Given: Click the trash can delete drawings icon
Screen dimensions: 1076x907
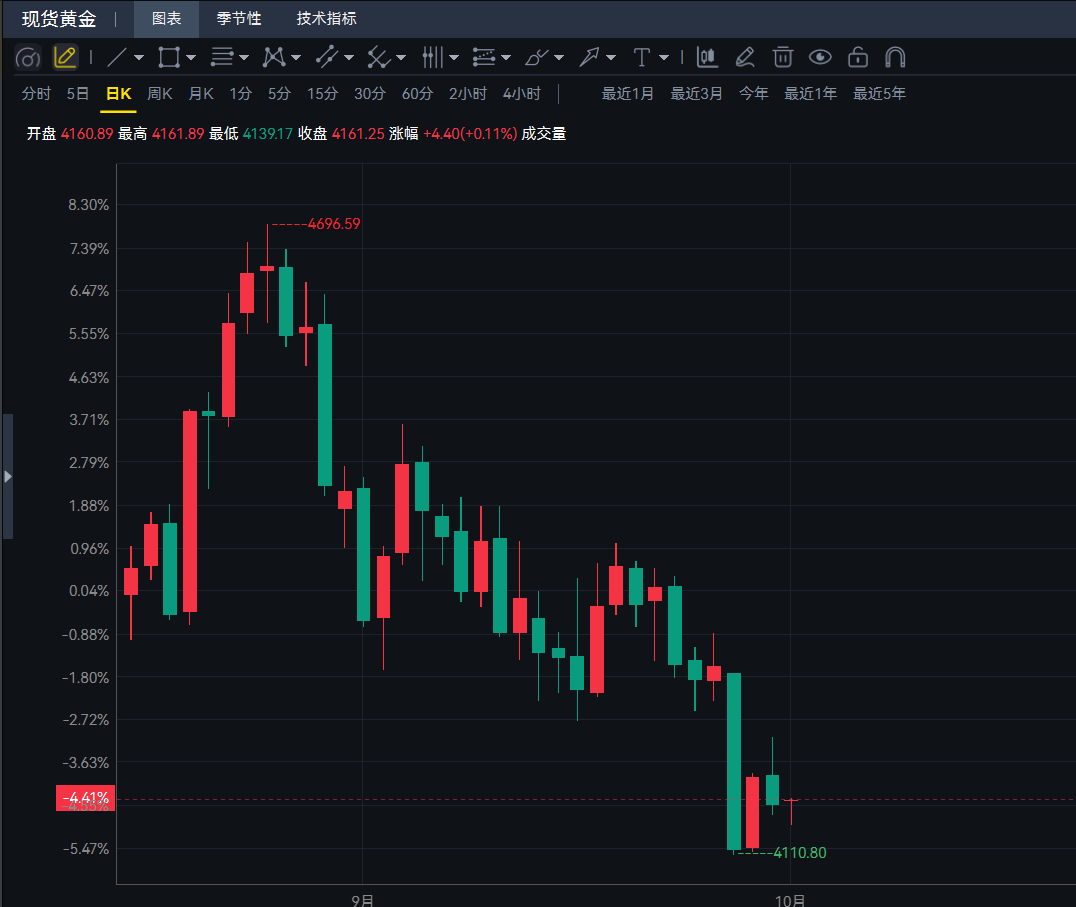Looking at the screenshot, I should point(782,58).
